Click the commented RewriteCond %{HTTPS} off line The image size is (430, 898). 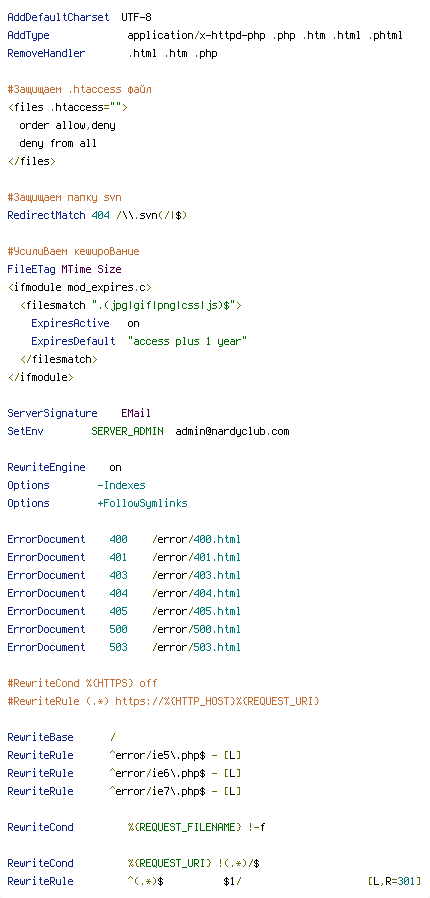point(82,683)
